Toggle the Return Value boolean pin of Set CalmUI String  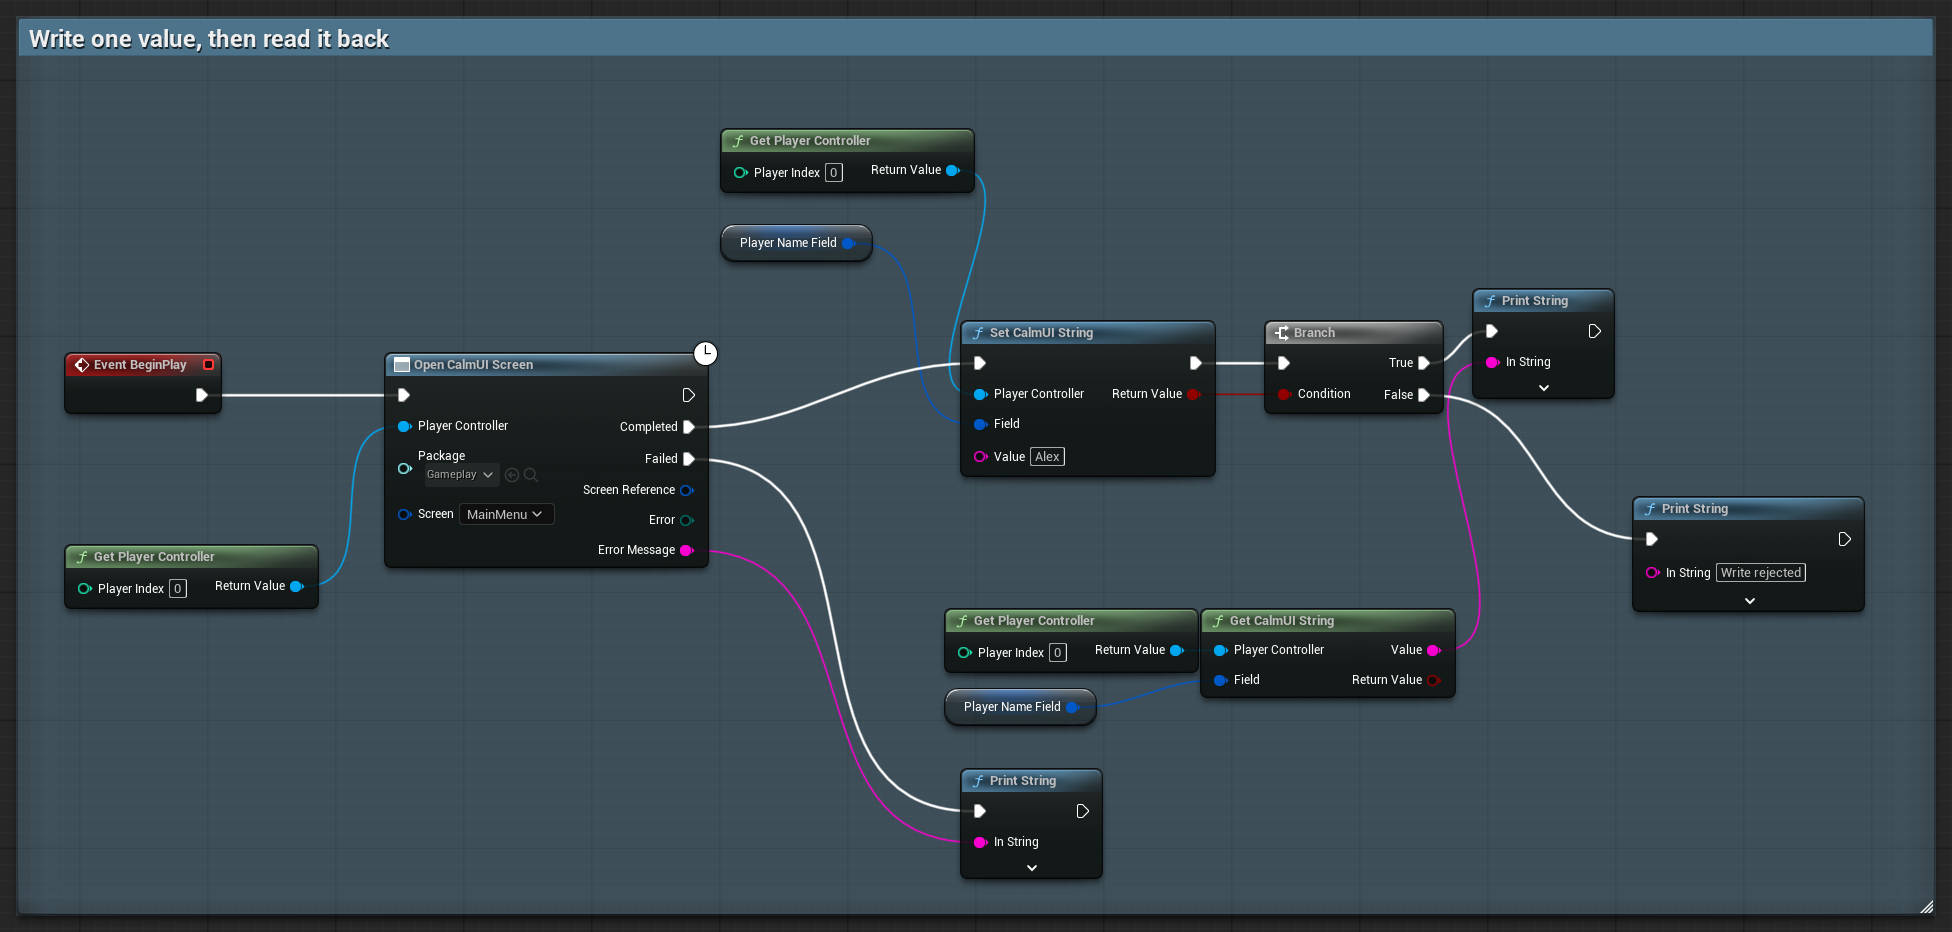[1193, 394]
